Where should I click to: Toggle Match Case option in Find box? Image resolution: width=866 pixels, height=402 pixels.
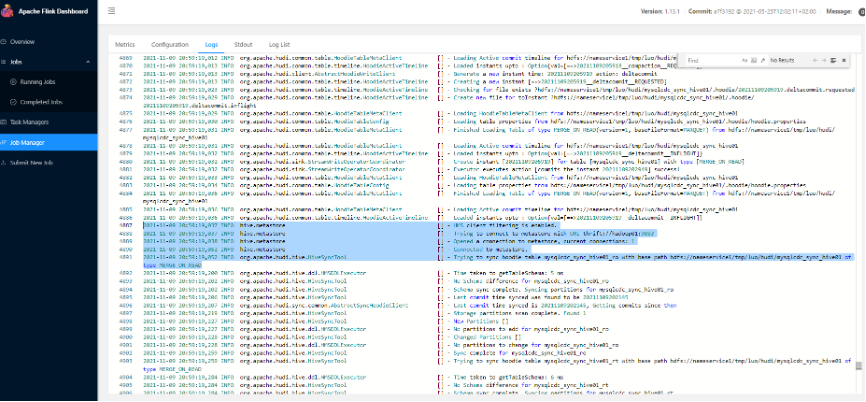744,60
